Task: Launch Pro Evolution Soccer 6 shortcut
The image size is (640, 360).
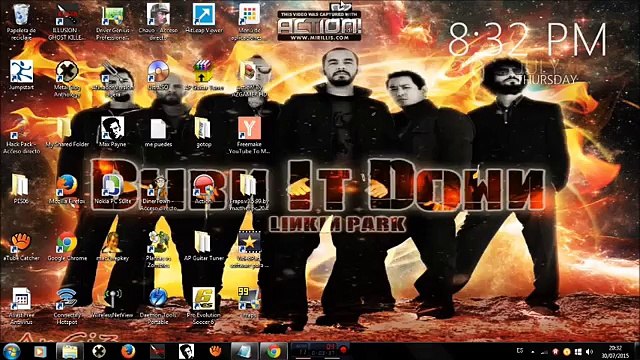Action: [203, 306]
